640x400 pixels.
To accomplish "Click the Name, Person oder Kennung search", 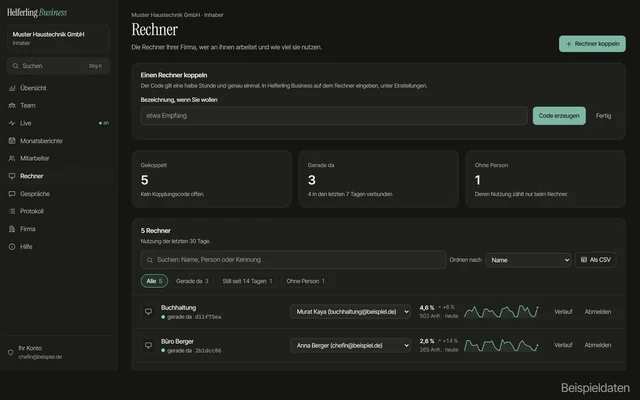I will [293, 260].
